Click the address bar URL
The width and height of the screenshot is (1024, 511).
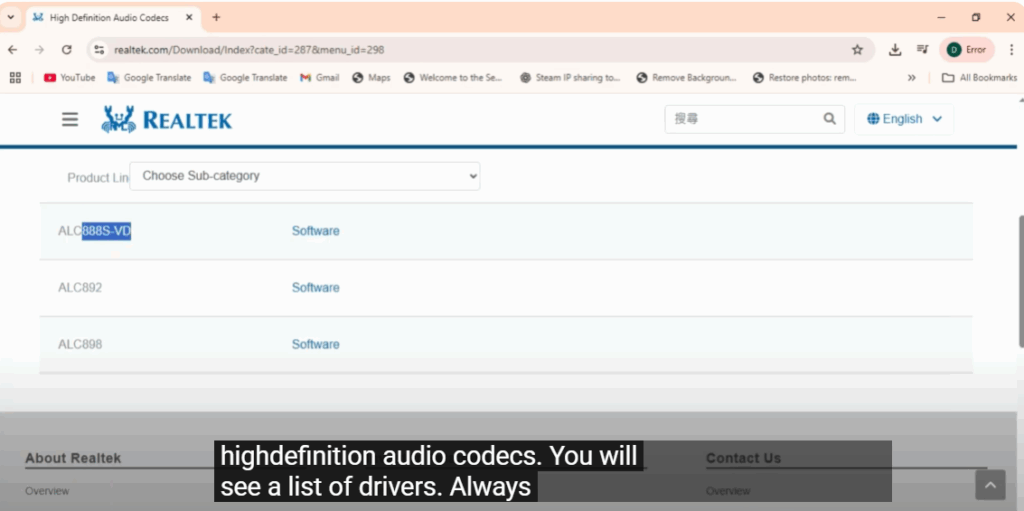click(x=249, y=50)
